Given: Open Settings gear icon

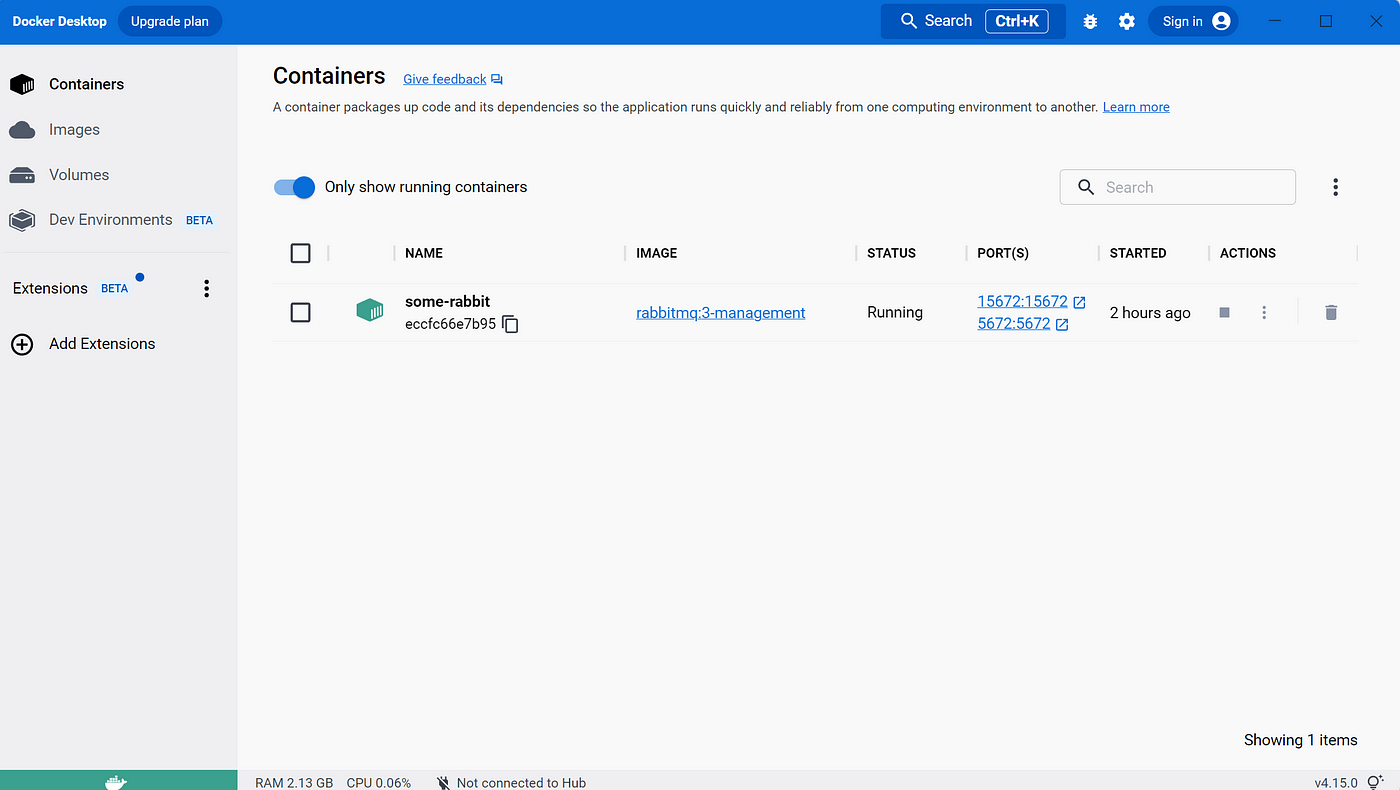Looking at the screenshot, I should pyautogui.click(x=1127, y=21).
